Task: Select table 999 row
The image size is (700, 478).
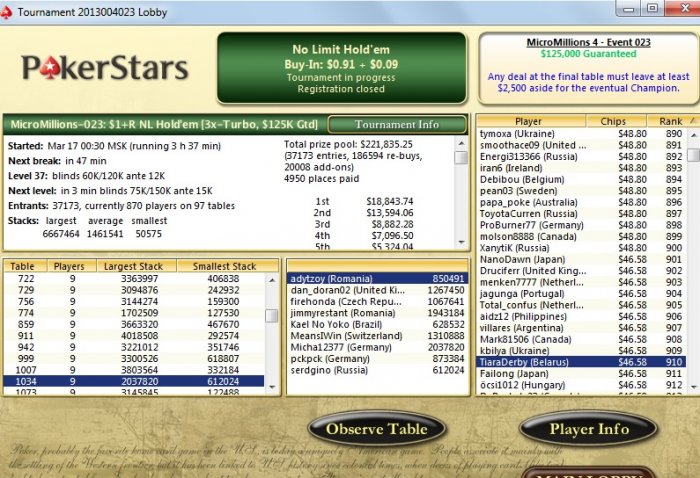Action: (134, 358)
